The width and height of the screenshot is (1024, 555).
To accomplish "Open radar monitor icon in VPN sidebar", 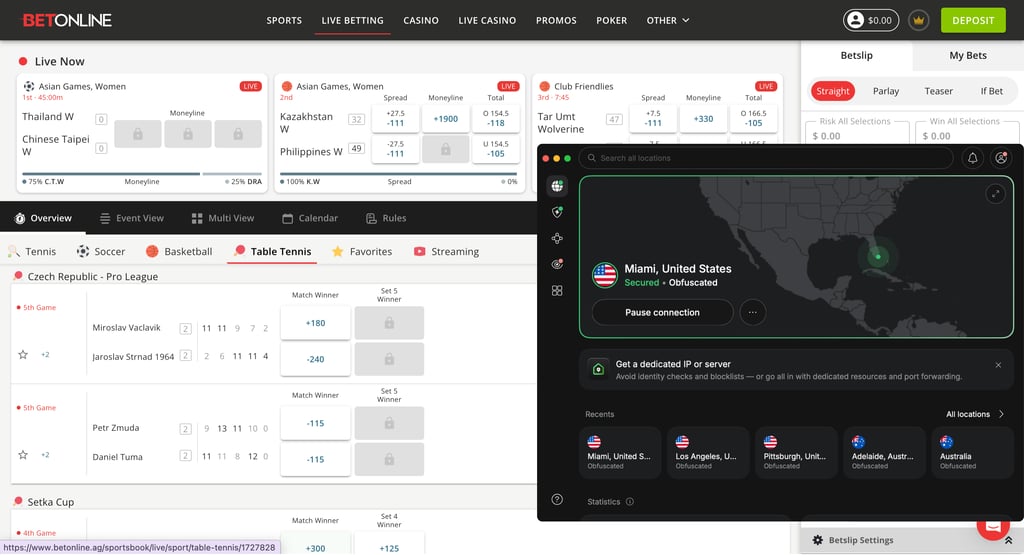I will (x=557, y=264).
